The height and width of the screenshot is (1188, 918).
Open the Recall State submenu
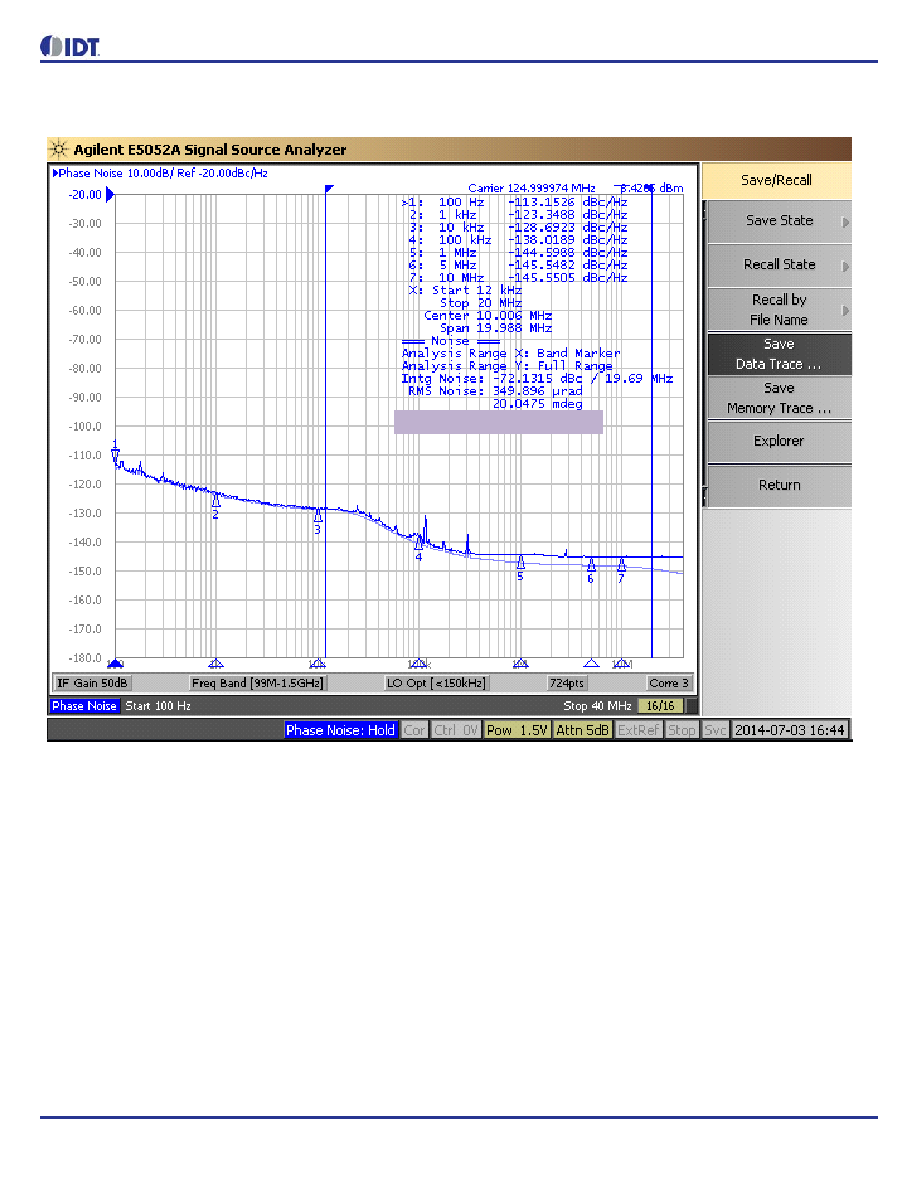779,265
